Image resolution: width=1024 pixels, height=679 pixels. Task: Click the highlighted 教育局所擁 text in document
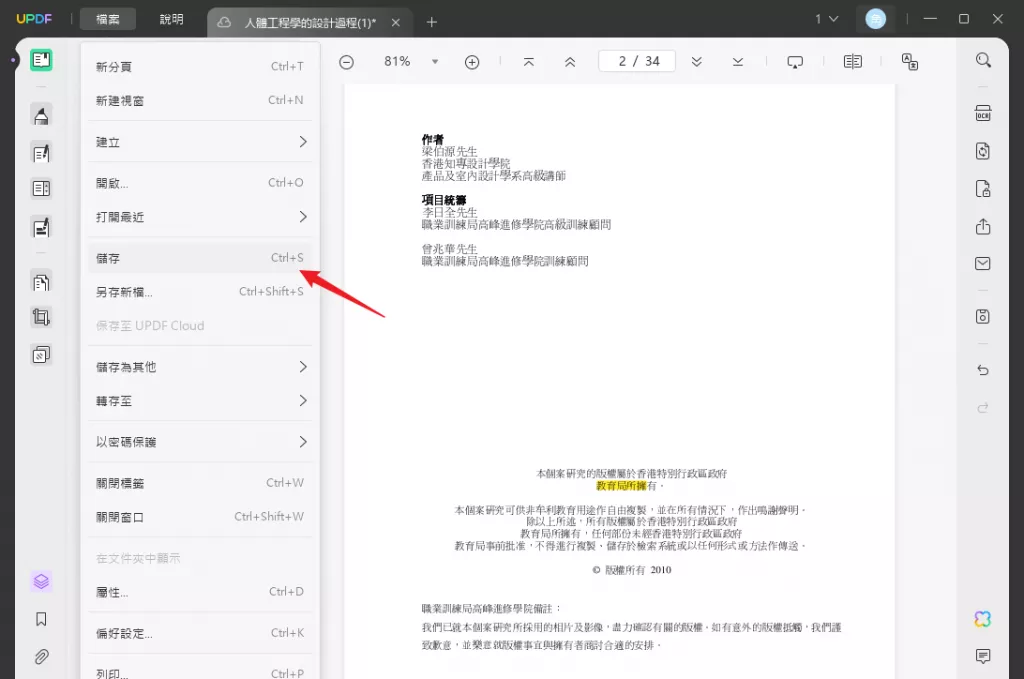[x=621, y=486]
